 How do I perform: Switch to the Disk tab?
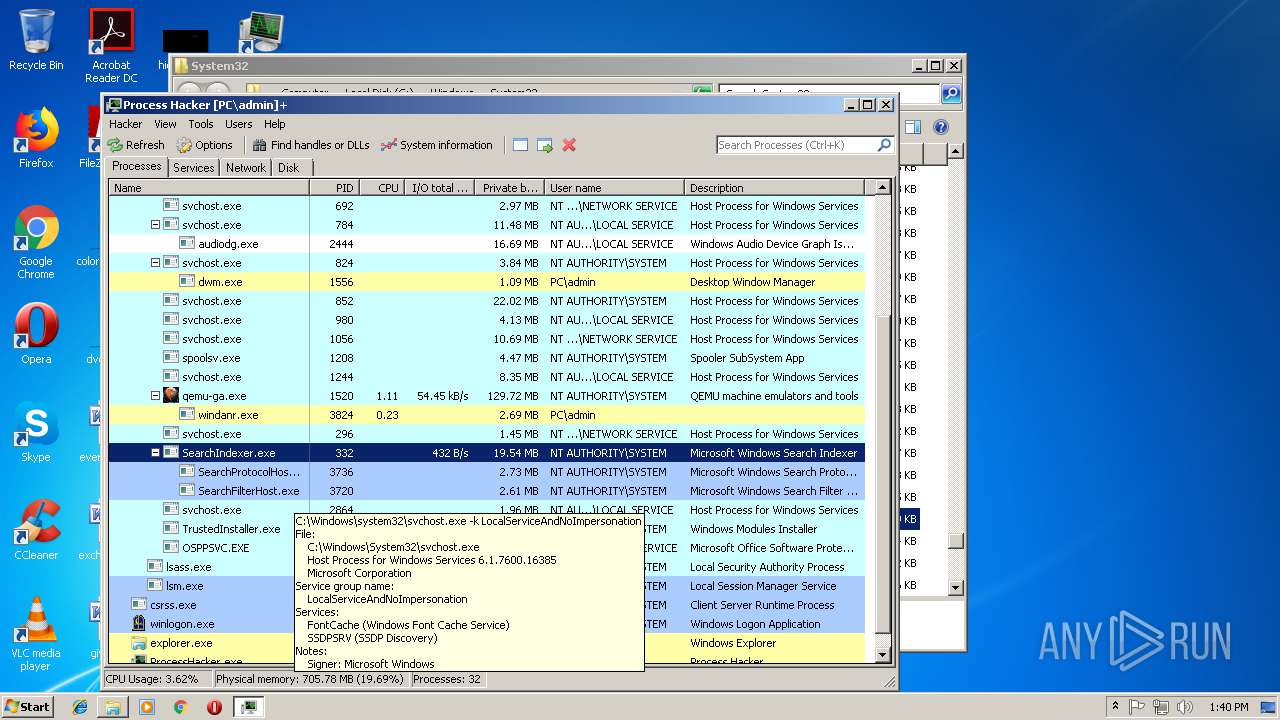tap(288, 168)
